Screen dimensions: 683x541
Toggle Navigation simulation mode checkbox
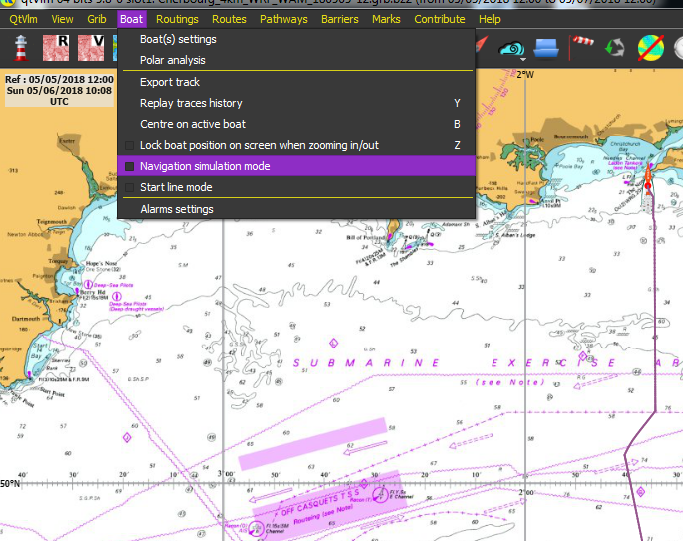128,166
